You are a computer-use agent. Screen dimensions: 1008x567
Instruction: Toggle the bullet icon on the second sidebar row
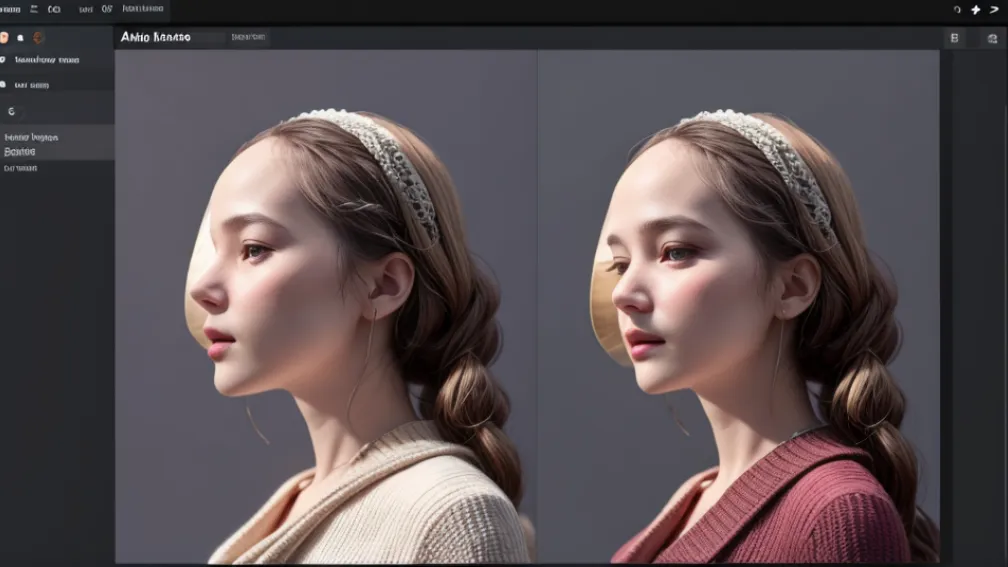tap(3, 85)
